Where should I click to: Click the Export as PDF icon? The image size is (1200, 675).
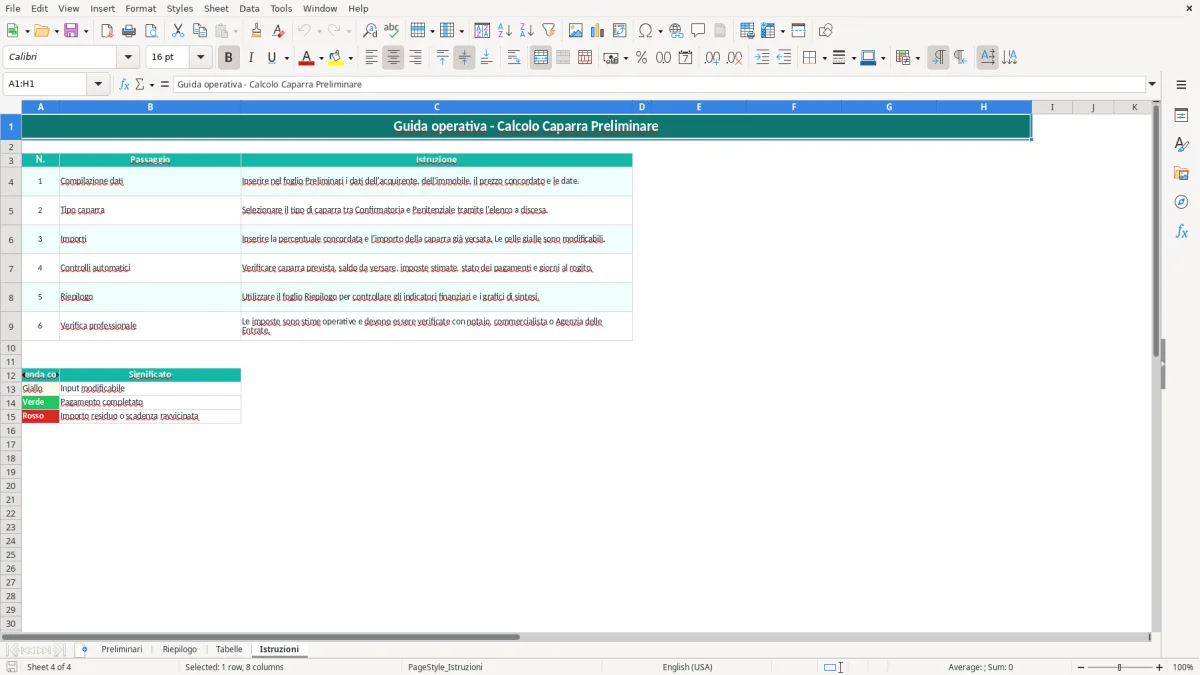[107, 31]
